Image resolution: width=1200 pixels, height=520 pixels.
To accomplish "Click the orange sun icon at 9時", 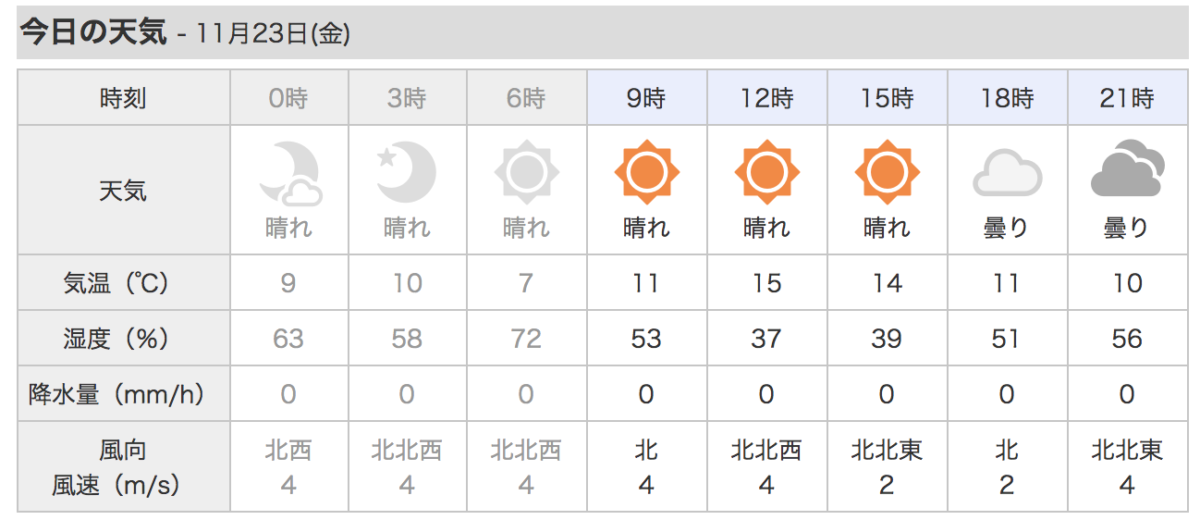I will click(x=646, y=172).
